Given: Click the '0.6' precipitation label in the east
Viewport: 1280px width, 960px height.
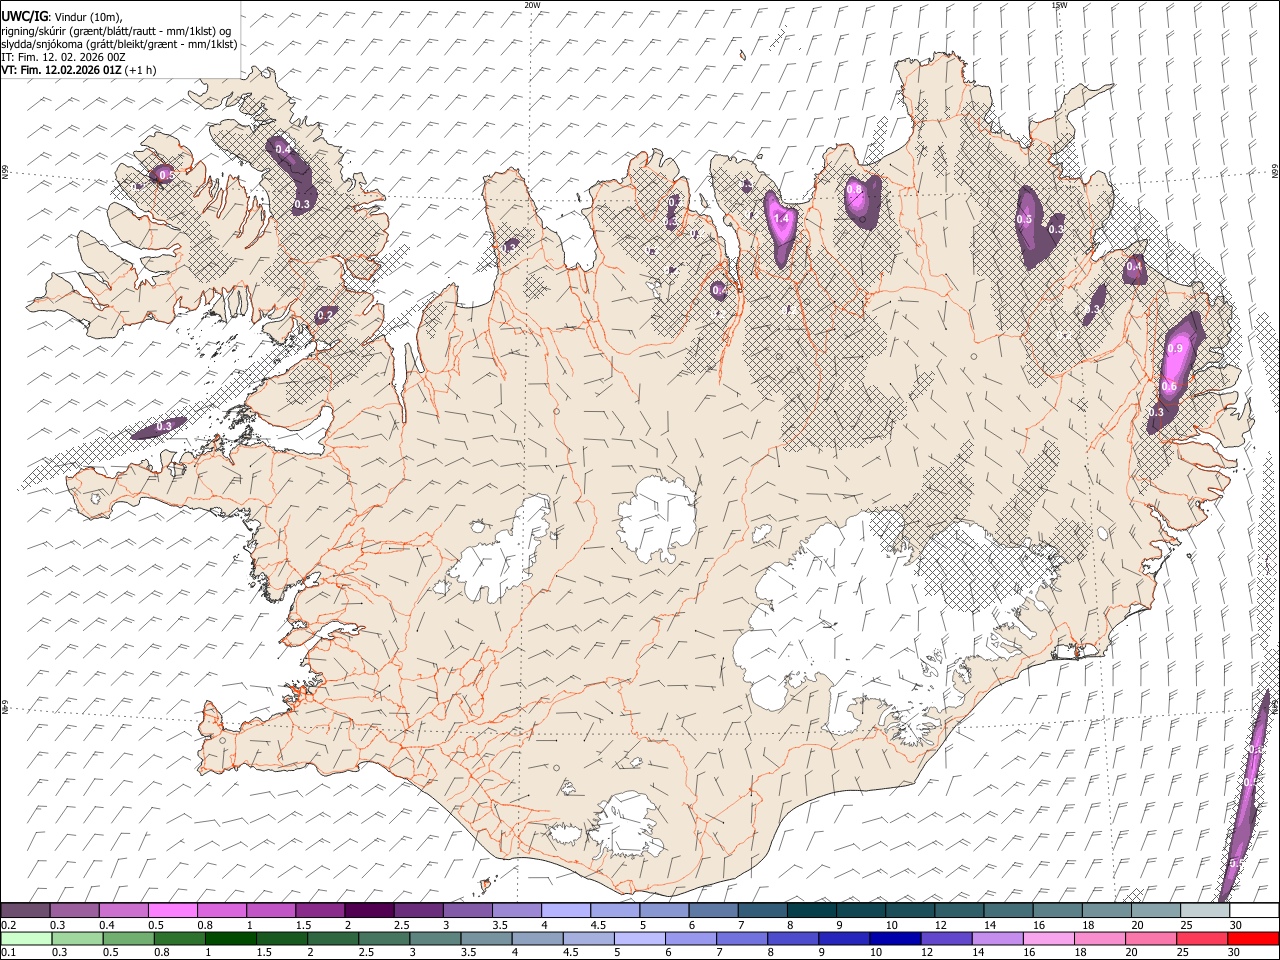Looking at the screenshot, I should (x=1168, y=387).
